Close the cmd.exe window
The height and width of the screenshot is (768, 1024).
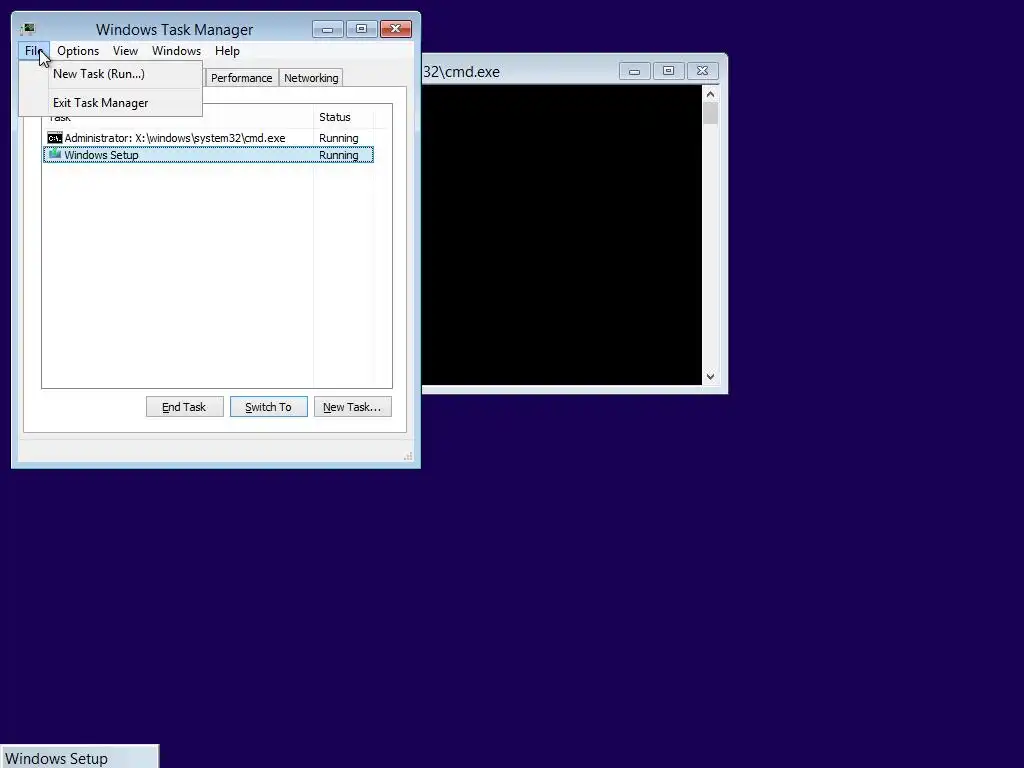702,71
